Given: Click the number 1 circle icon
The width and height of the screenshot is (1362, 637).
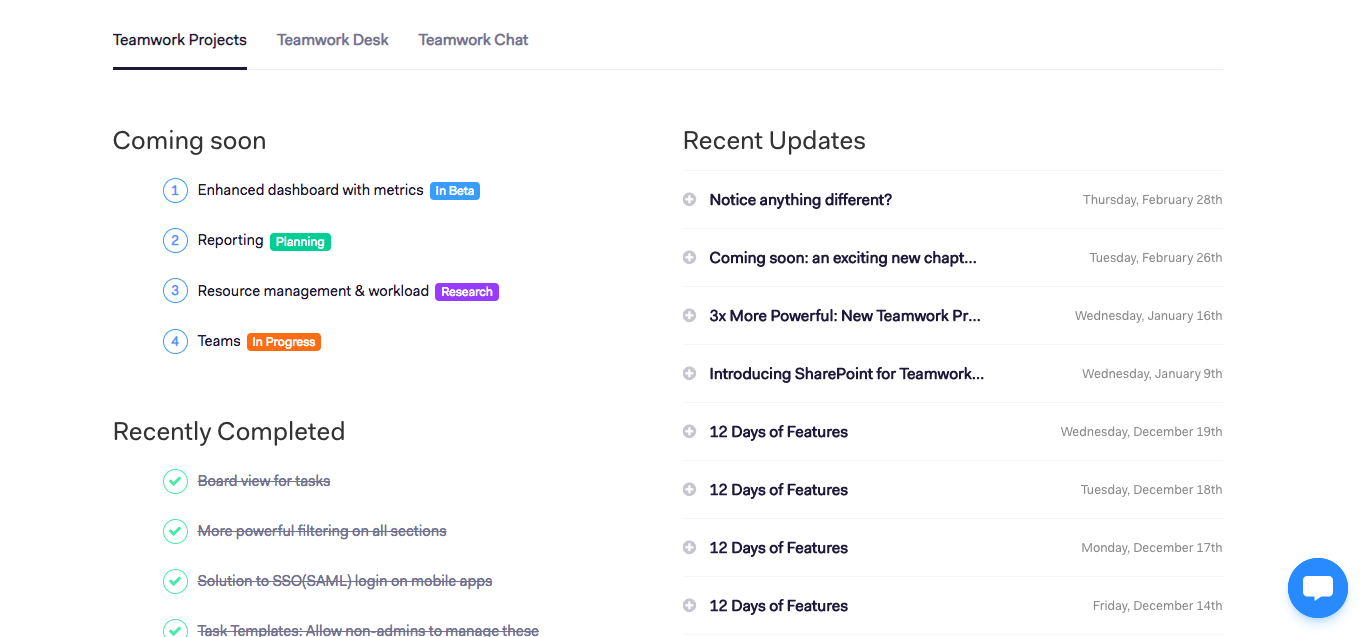Looking at the screenshot, I should 175,190.
